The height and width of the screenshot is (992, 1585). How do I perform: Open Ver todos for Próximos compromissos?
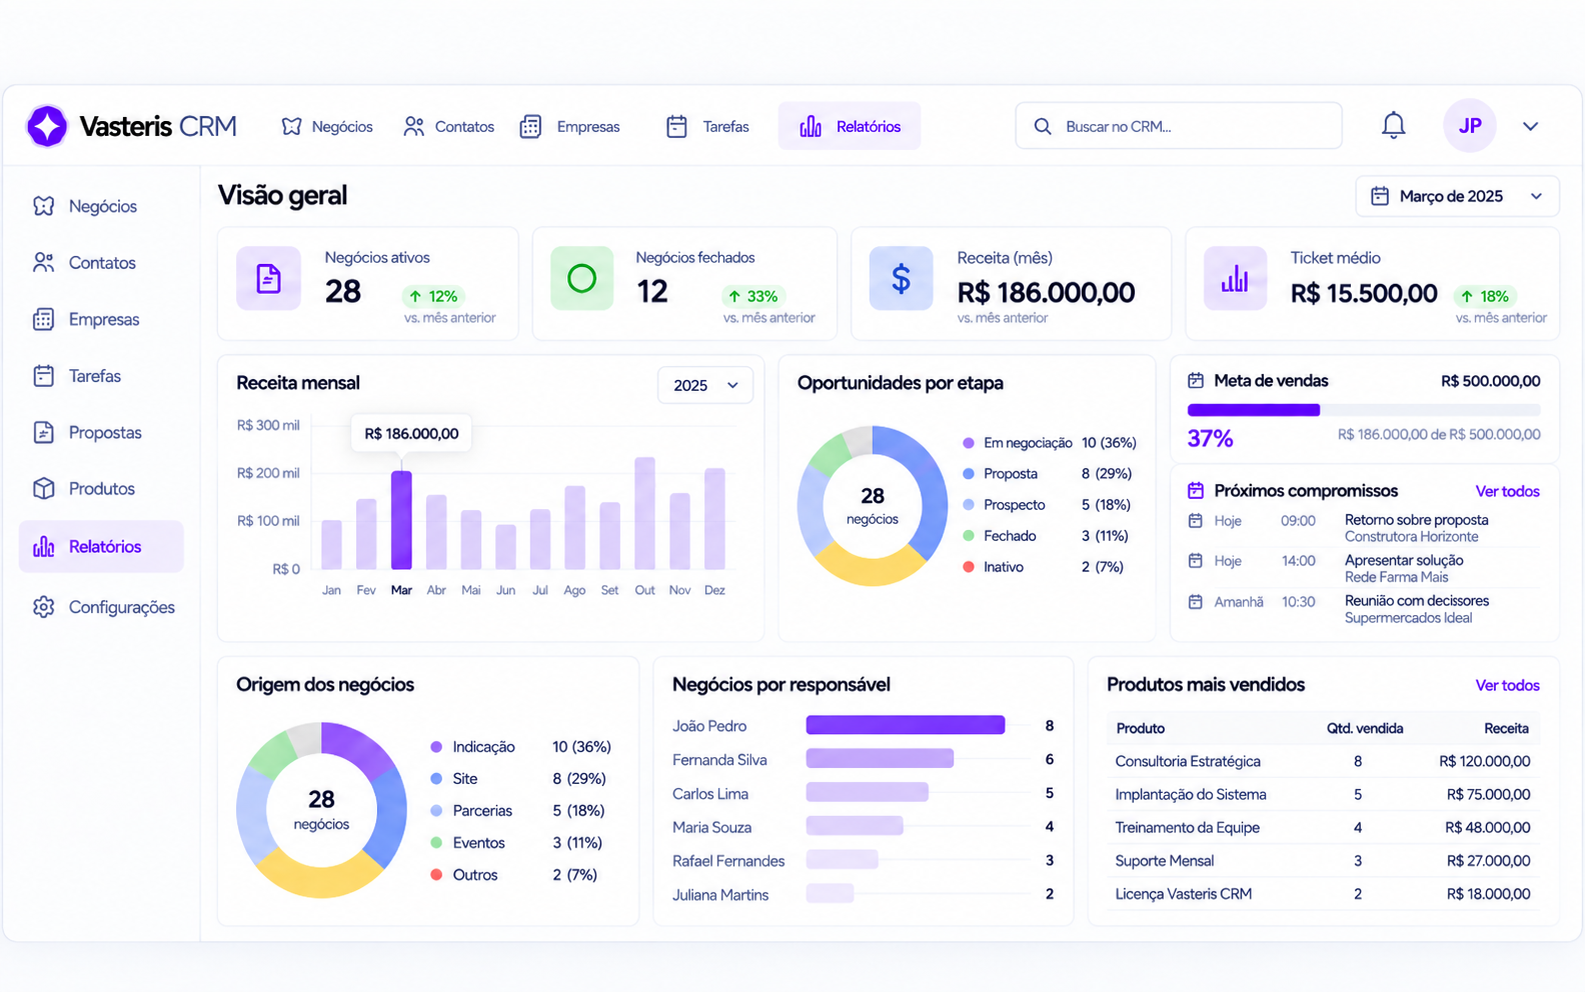pyautogui.click(x=1507, y=491)
